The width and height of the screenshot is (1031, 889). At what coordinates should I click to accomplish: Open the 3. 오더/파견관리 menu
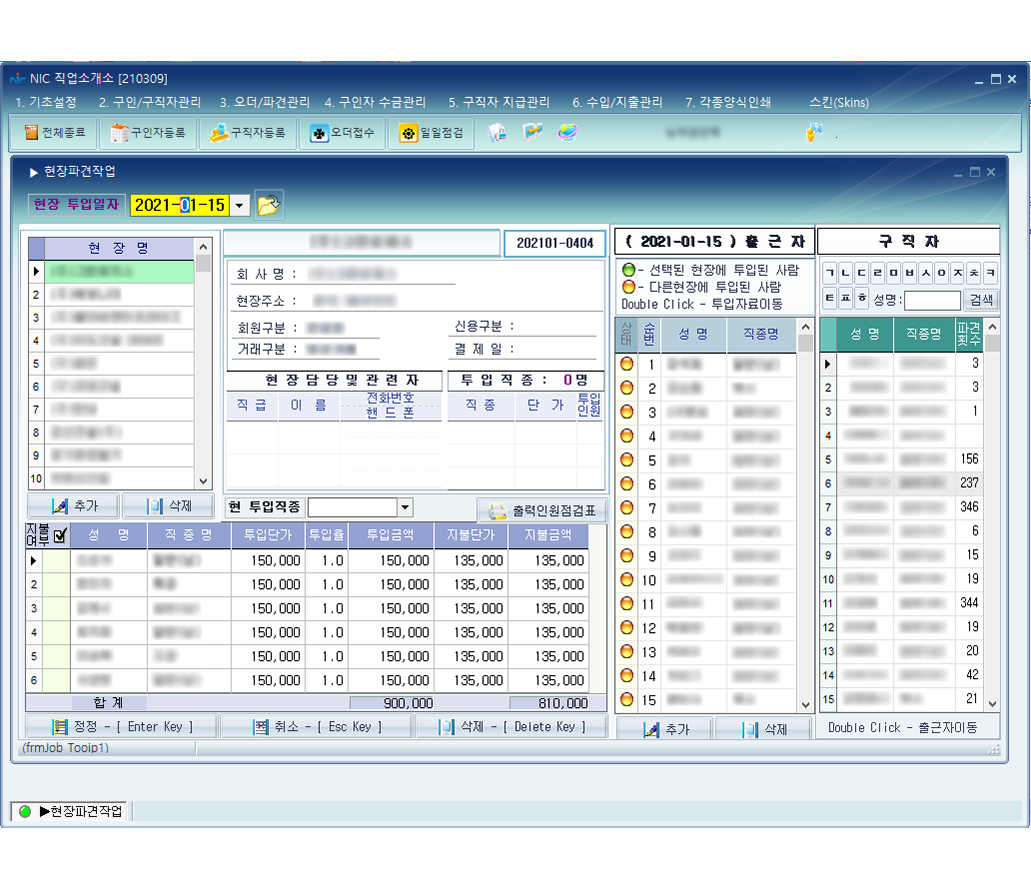tap(264, 102)
